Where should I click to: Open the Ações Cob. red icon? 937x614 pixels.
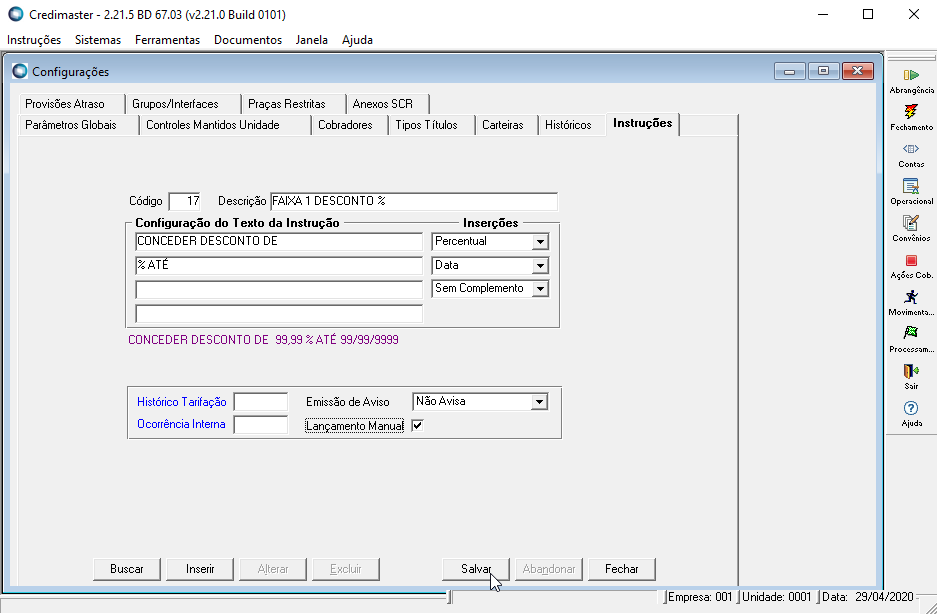911,261
